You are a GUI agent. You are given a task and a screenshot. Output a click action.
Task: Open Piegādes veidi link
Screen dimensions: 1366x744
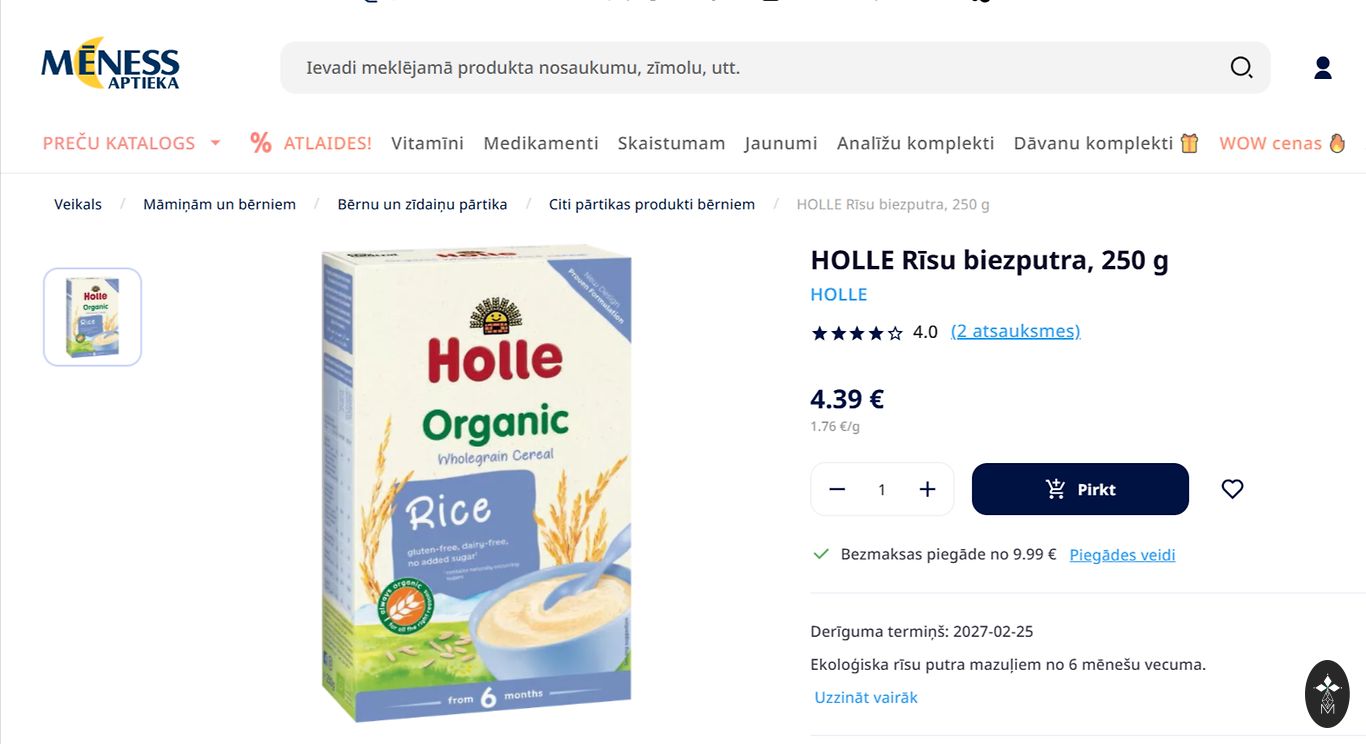click(x=1122, y=554)
